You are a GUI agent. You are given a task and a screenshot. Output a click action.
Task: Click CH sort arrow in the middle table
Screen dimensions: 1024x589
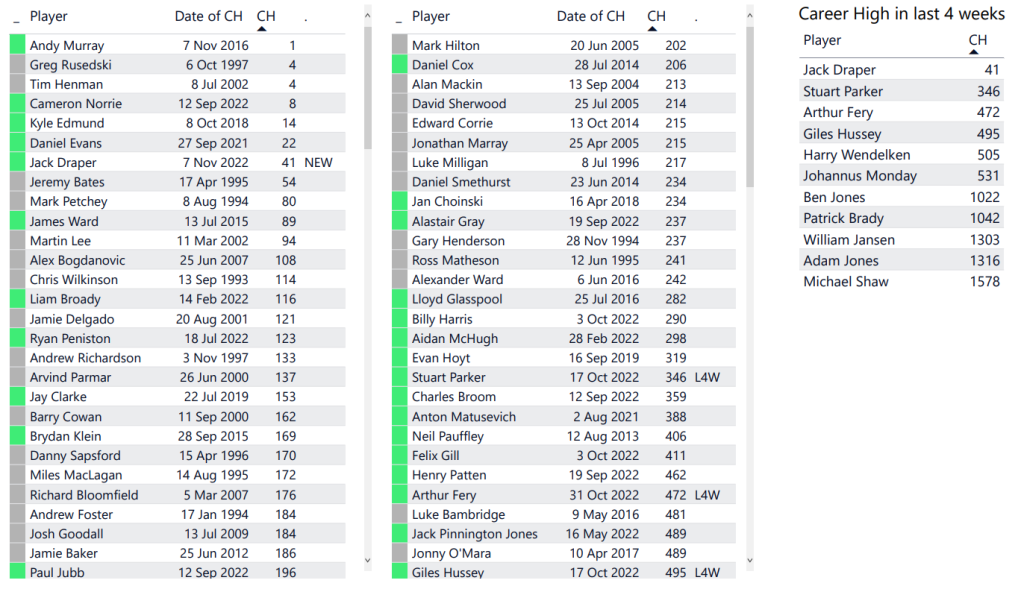pyautogui.click(x=653, y=29)
